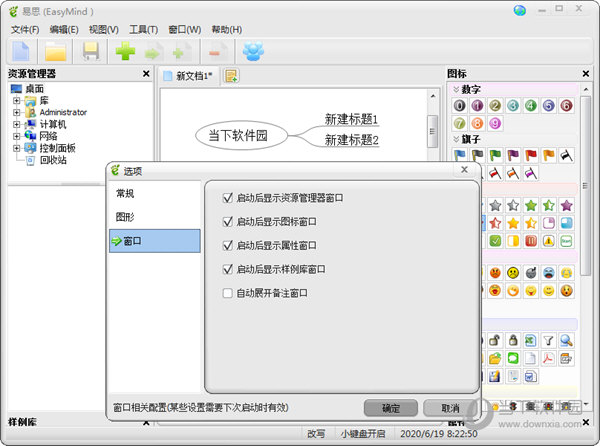Open file with the folder toolbar icon
The image size is (600, 446).
tap(55, 51)
